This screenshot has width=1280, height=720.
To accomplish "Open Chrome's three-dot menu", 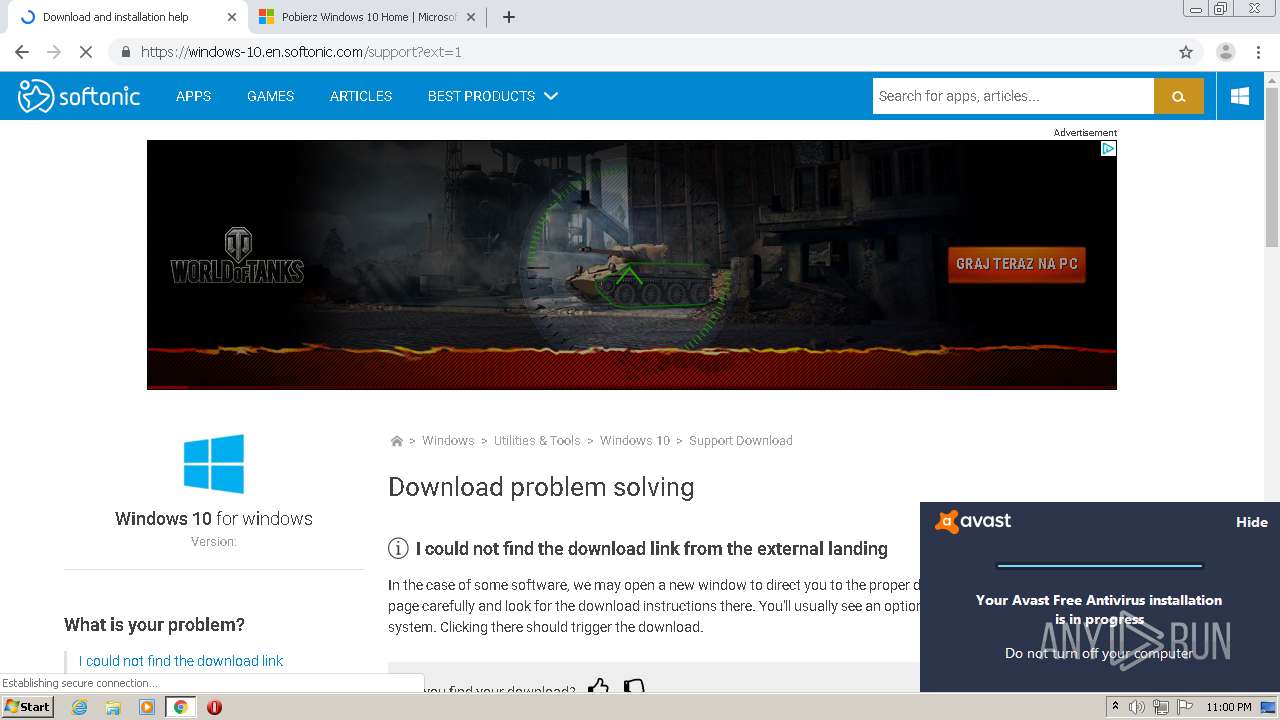I will [x=1258, y=52].
